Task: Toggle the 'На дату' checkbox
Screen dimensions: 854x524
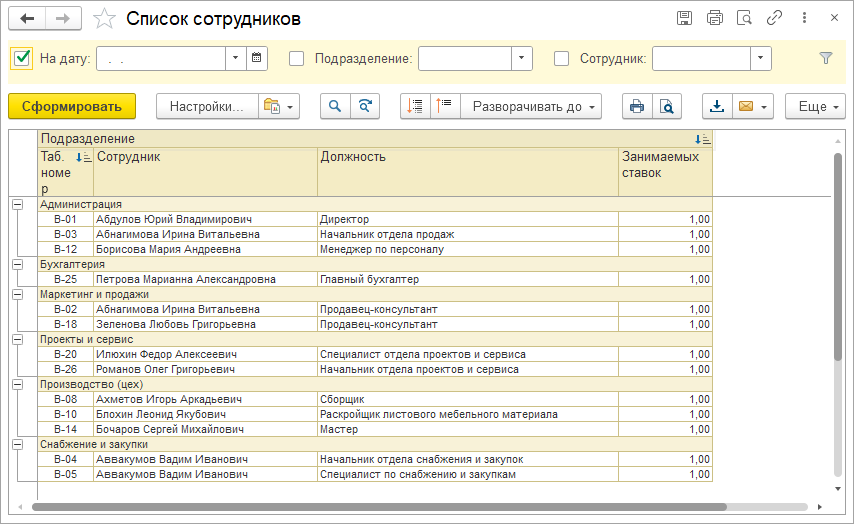Action: pyautogui.click(x=23, y=58)
